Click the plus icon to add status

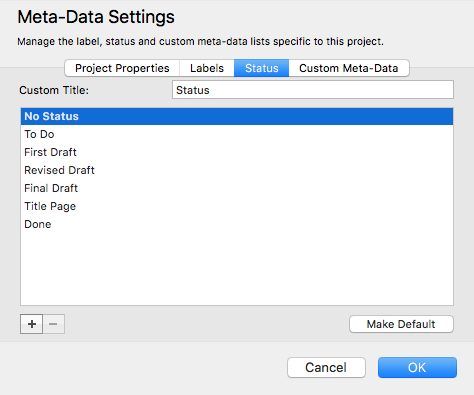32,324
